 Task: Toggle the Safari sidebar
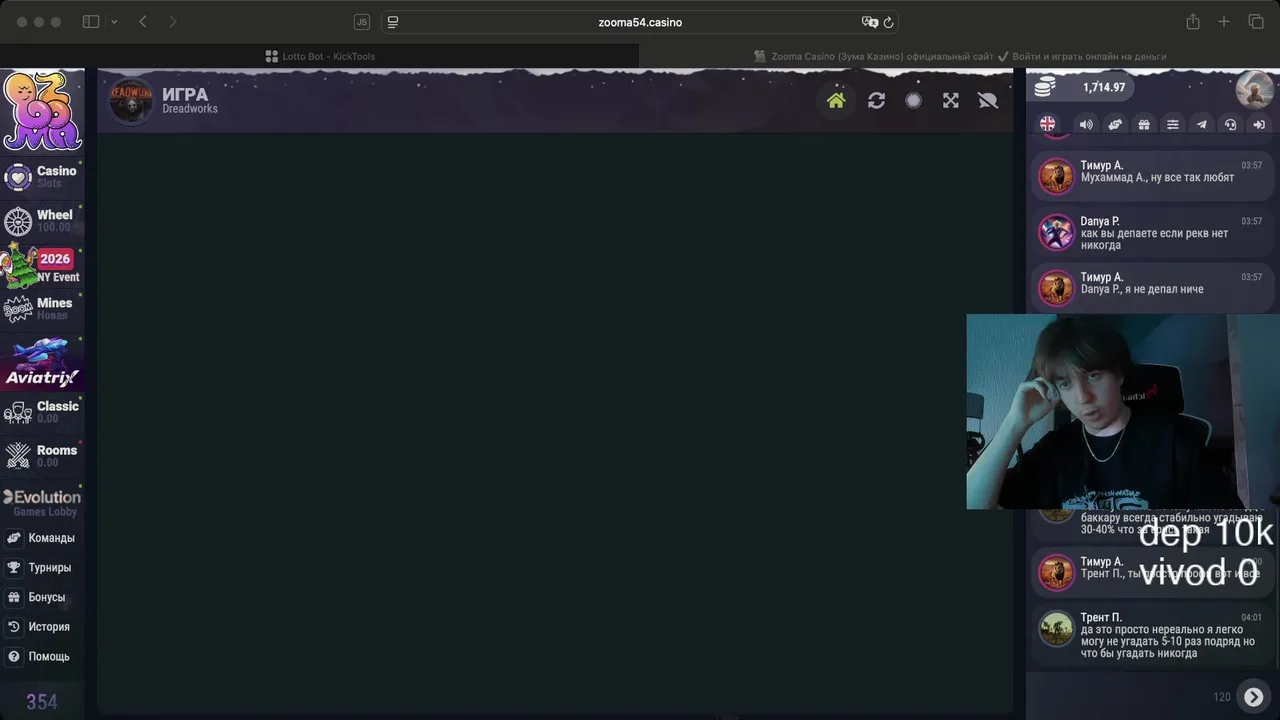[x=91, y=22]
